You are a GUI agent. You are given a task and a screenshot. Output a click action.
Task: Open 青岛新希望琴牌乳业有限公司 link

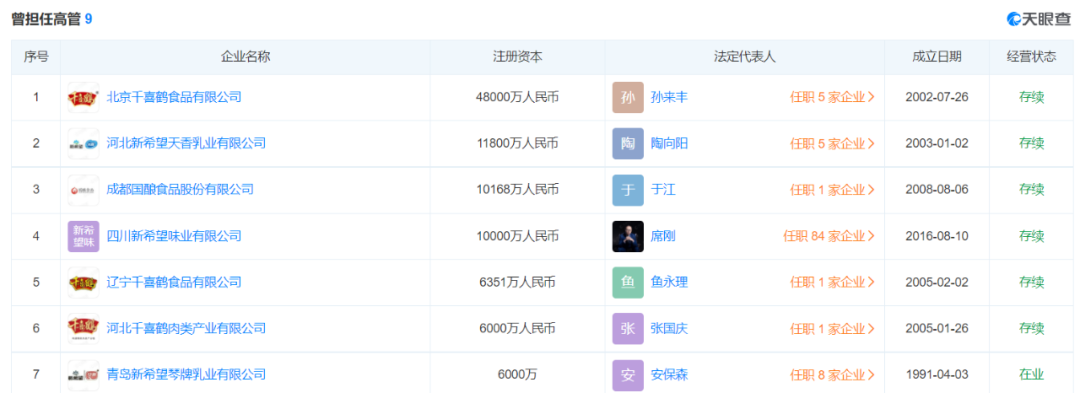click(x=186, y=375)
